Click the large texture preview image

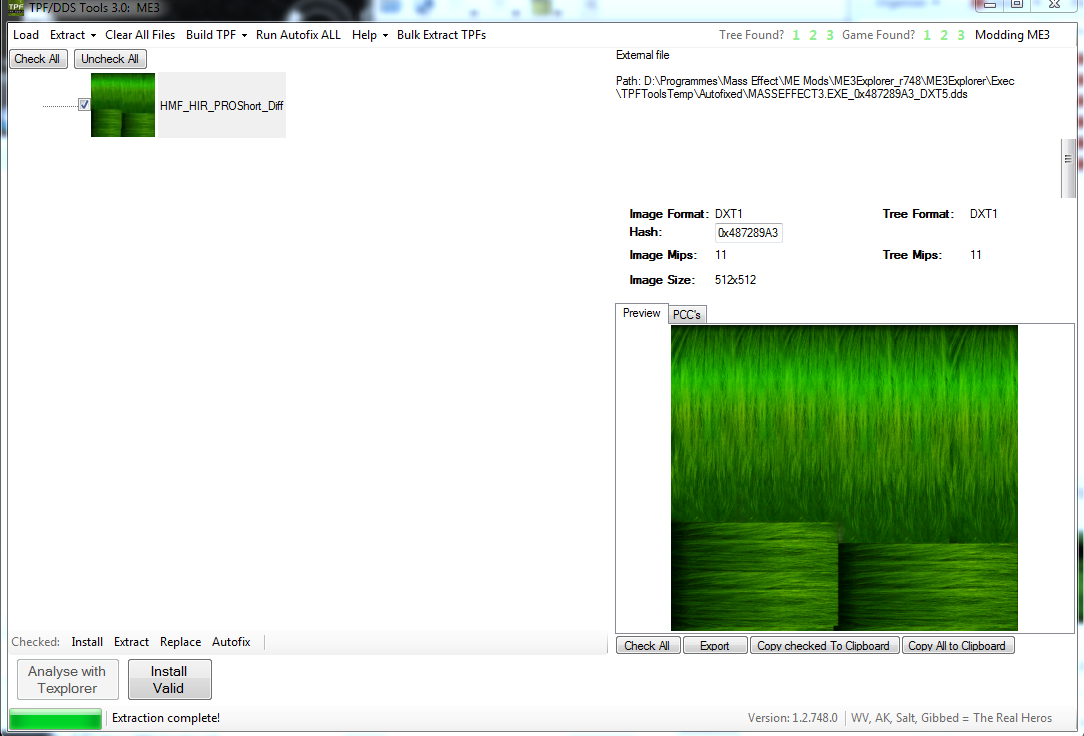(844, 478)
